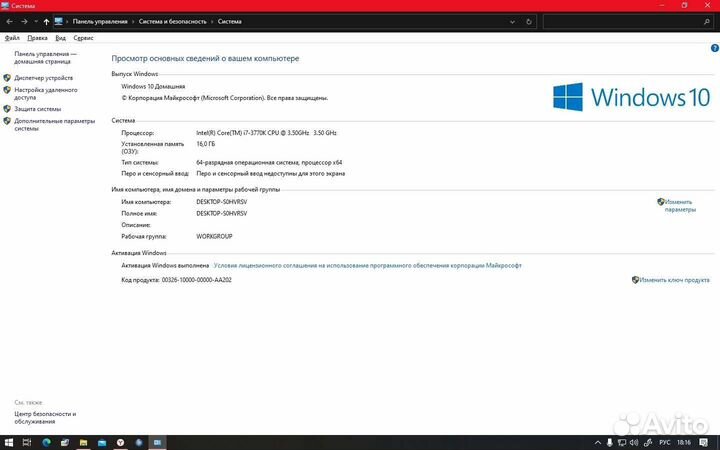Click the Back navigation arrow
The width and height of the screenshot is (720, 450).
coord(9,21)
